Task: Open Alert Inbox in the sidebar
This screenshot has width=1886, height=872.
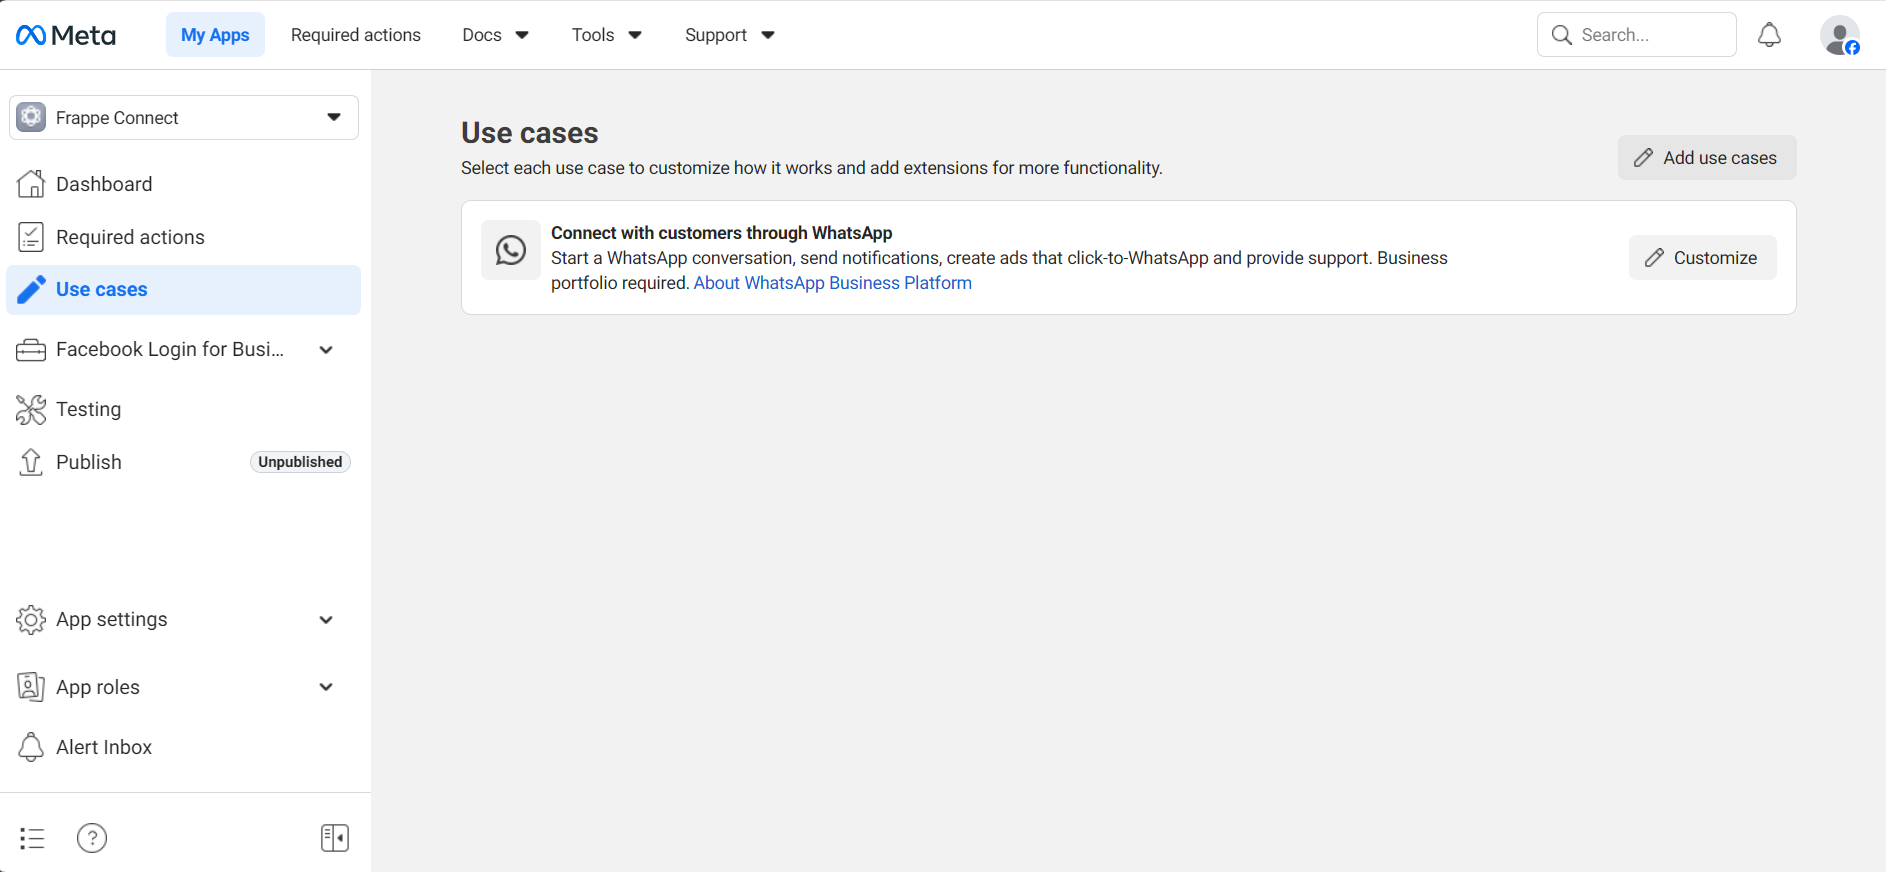Action: point(104,747)
